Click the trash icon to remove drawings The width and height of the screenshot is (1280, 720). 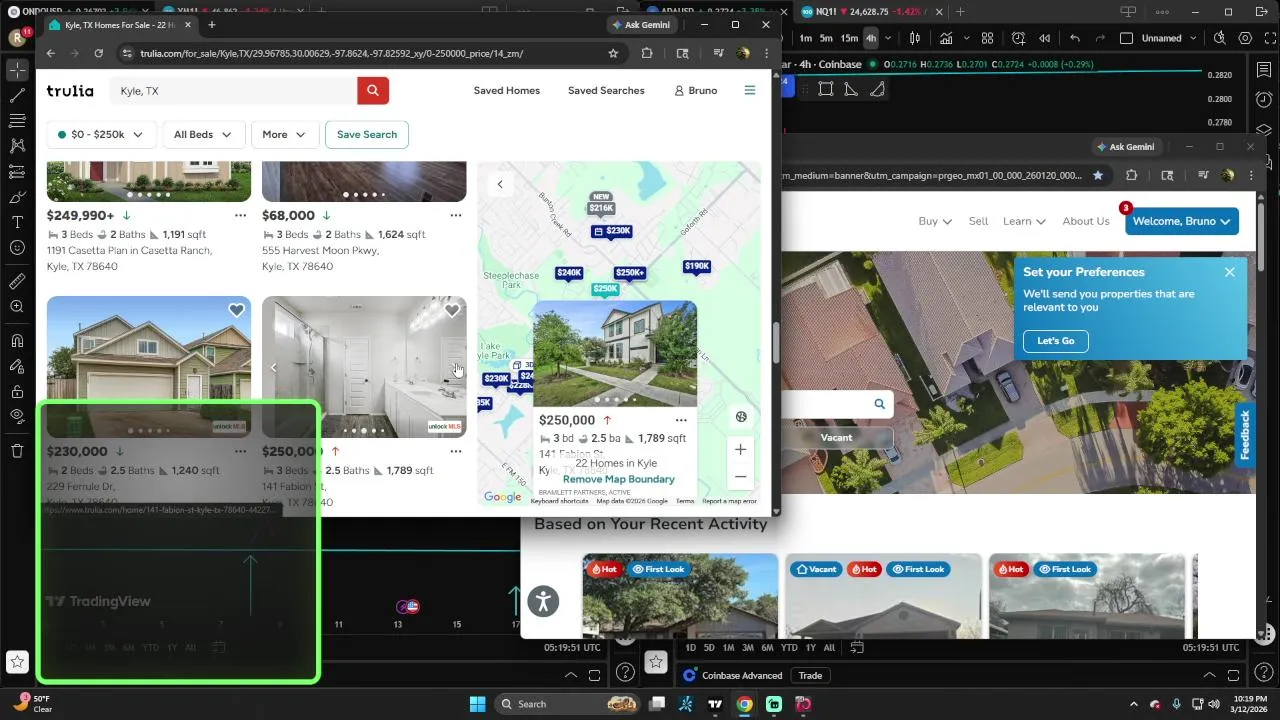17,451
